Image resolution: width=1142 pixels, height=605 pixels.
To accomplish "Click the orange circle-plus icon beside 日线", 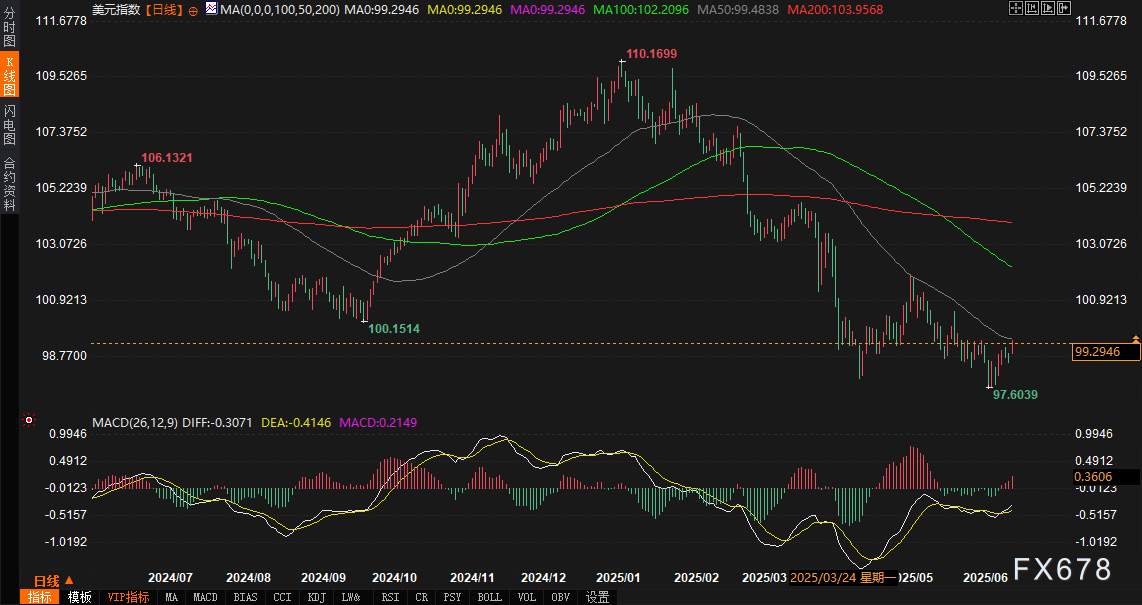I will 193,9.
